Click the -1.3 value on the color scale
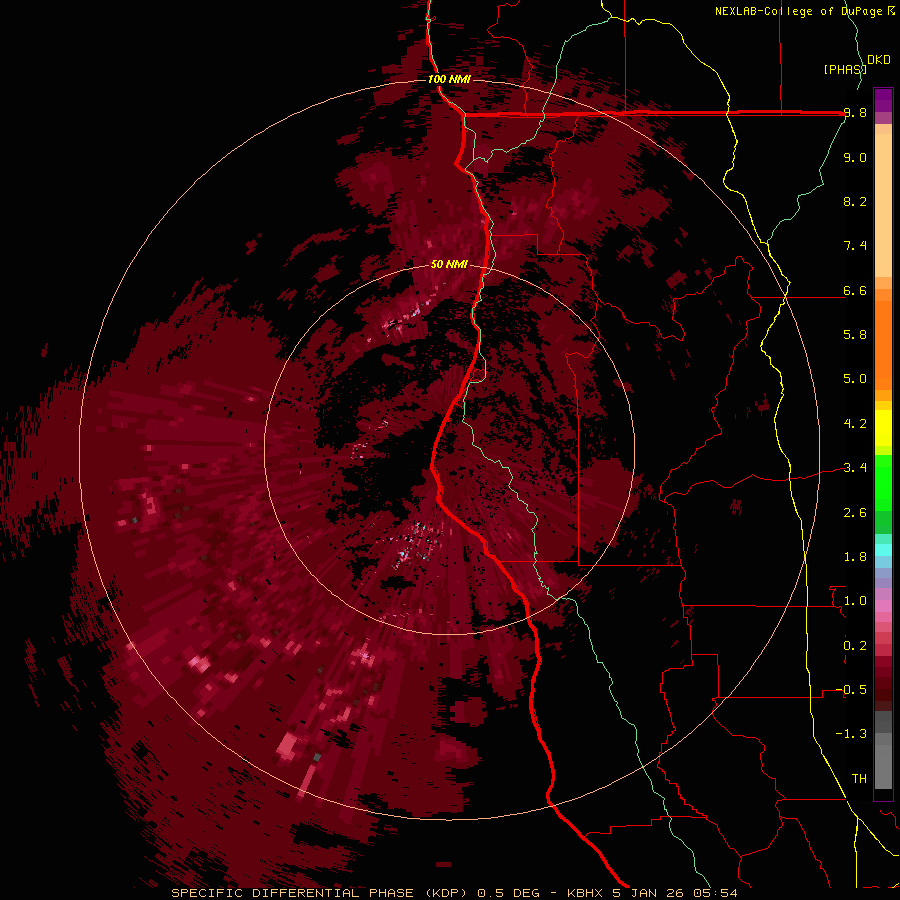Viewport: 900px width, 900px height. click(851, 734)
